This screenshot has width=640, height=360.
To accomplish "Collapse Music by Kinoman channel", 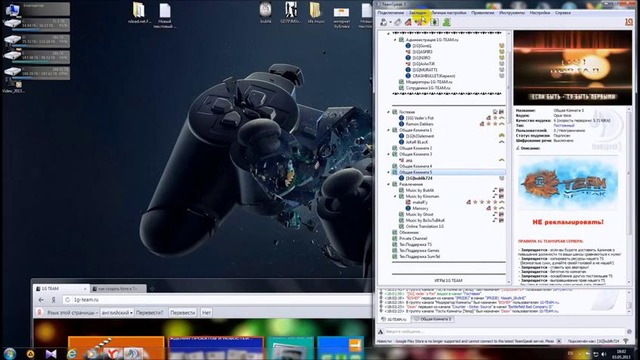I will pyautogui.click(x=395, y=196).
